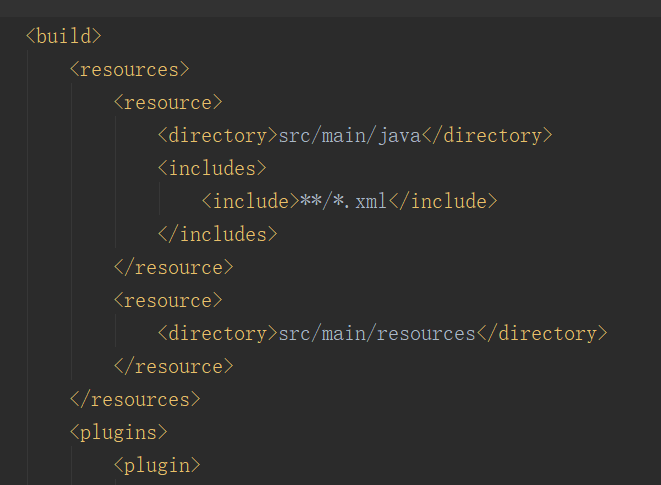
Task: Click the closing </directory> tag after src/main/resources
Action: tap(542, 334)
